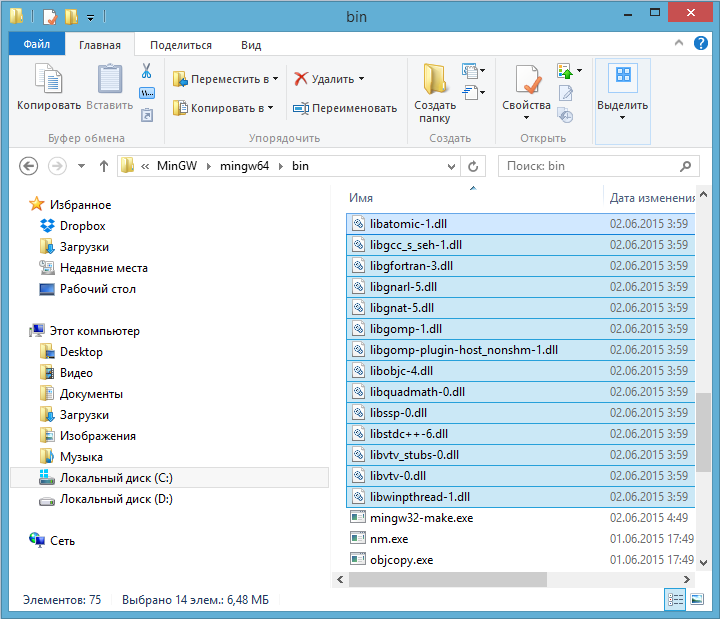Switch to the Поделиться ribbon tab

tap(181, 45)
